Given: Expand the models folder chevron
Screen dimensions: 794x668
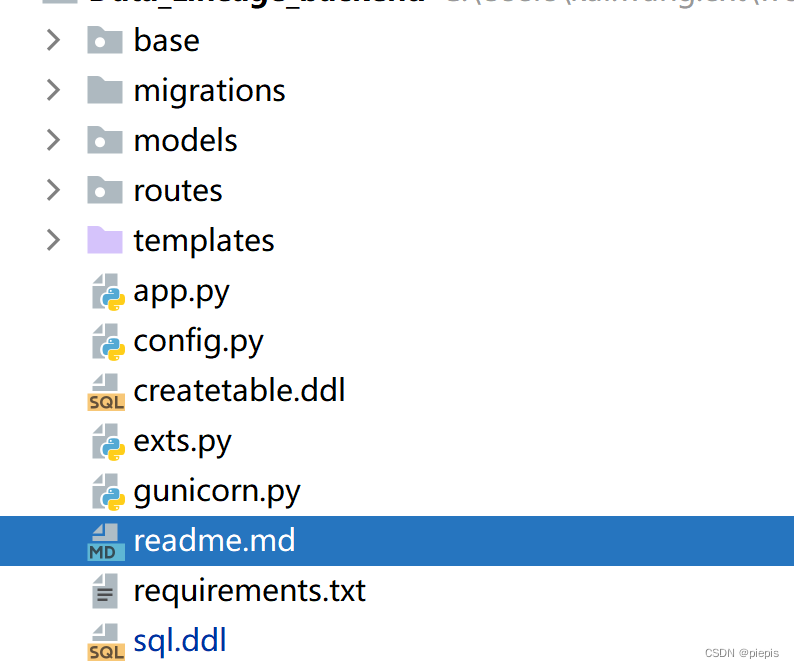Looking at the screenshot, I should 53,140.
